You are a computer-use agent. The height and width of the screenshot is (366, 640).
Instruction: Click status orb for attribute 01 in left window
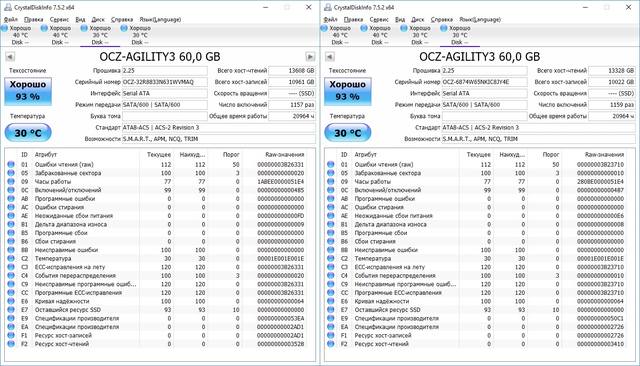tap(11, 164)
